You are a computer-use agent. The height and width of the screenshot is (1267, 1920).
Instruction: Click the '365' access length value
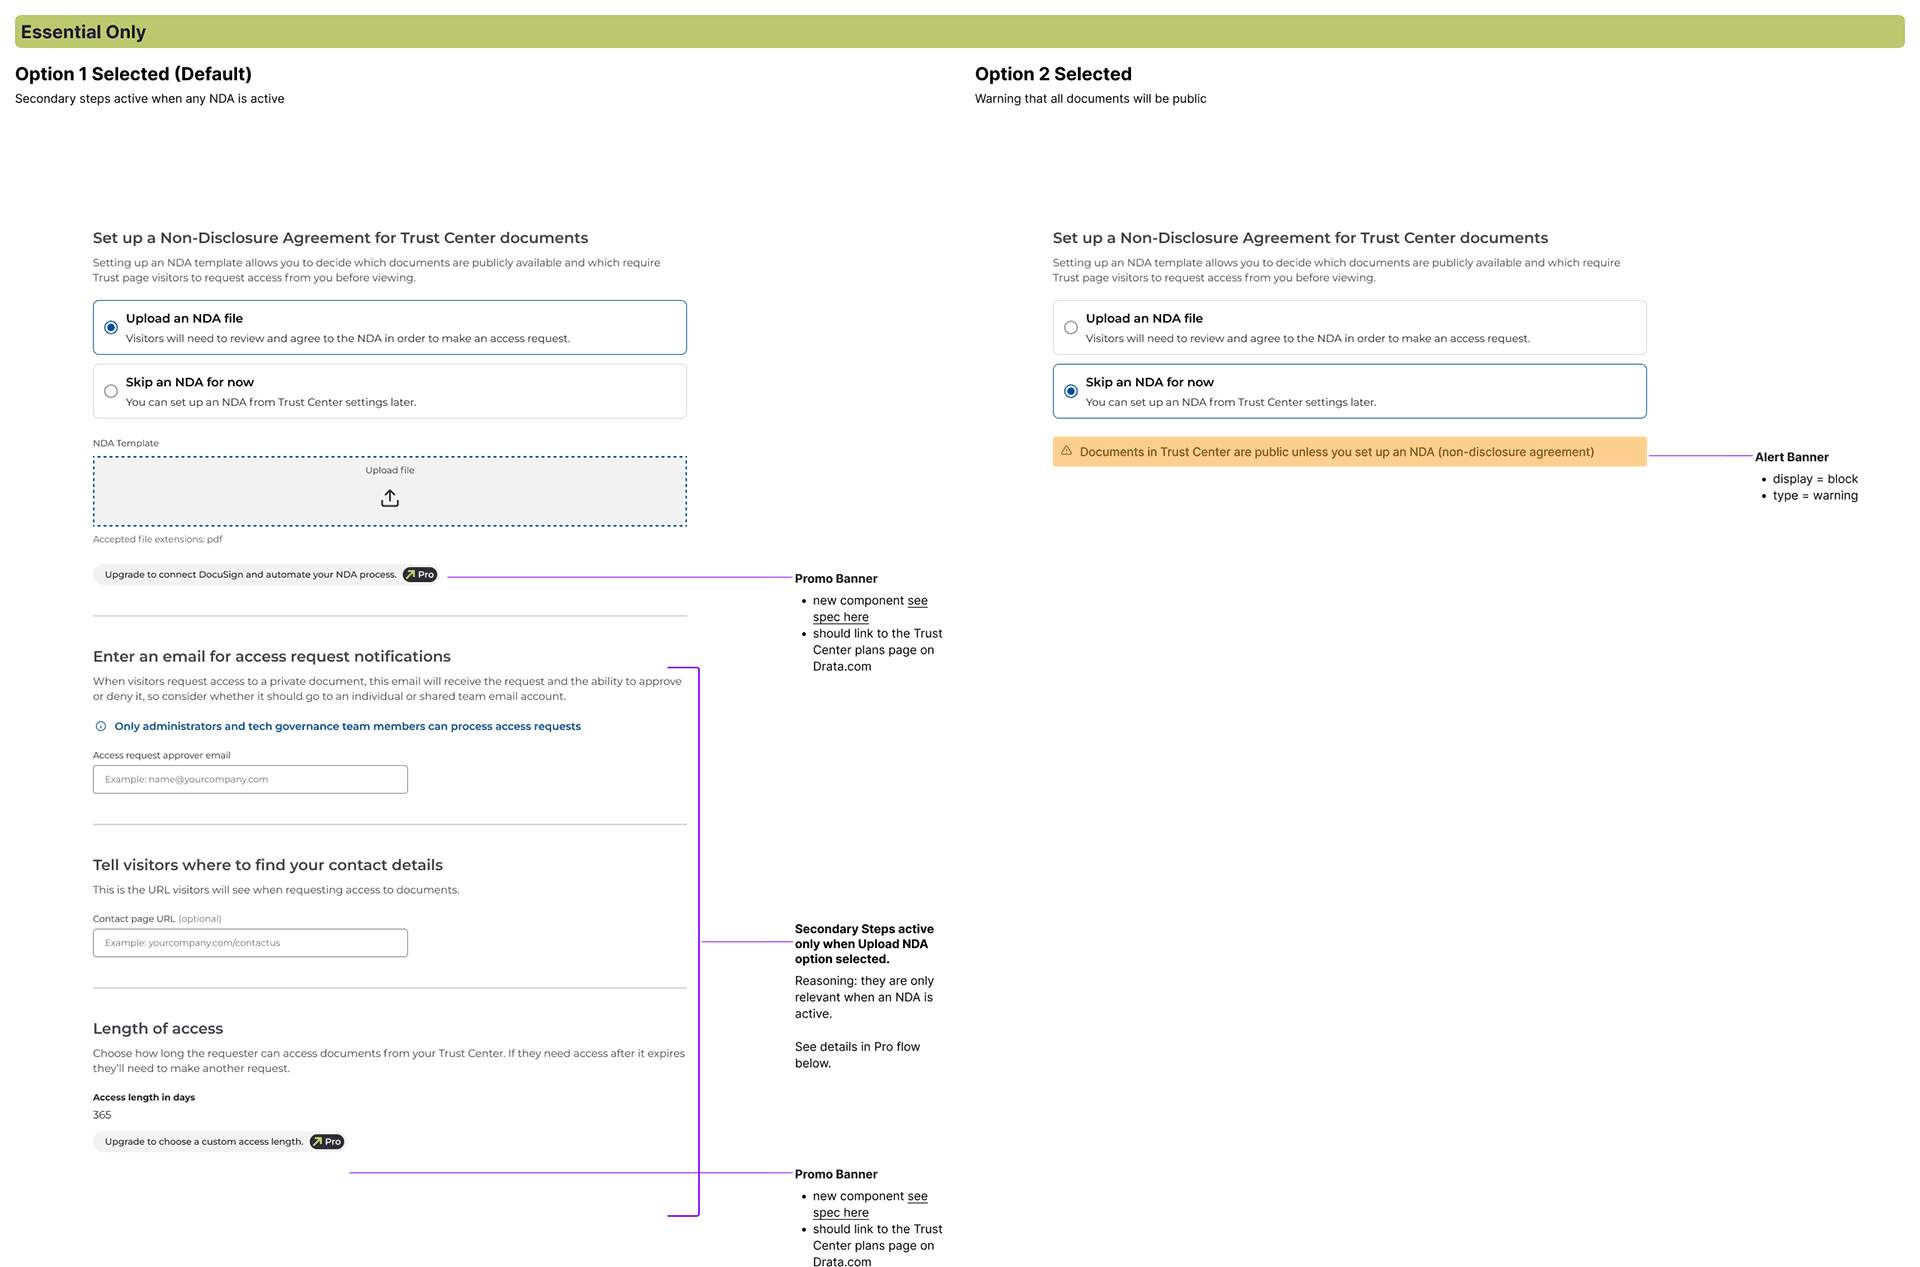click(x=102, y=1115)
